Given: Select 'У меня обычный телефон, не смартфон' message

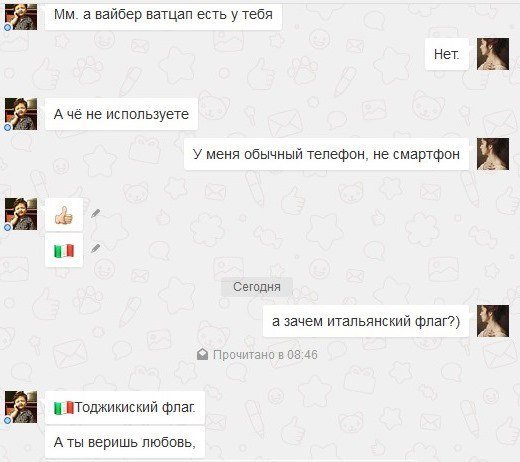Looking at the screenshot, I should click(x=326, y=154).
